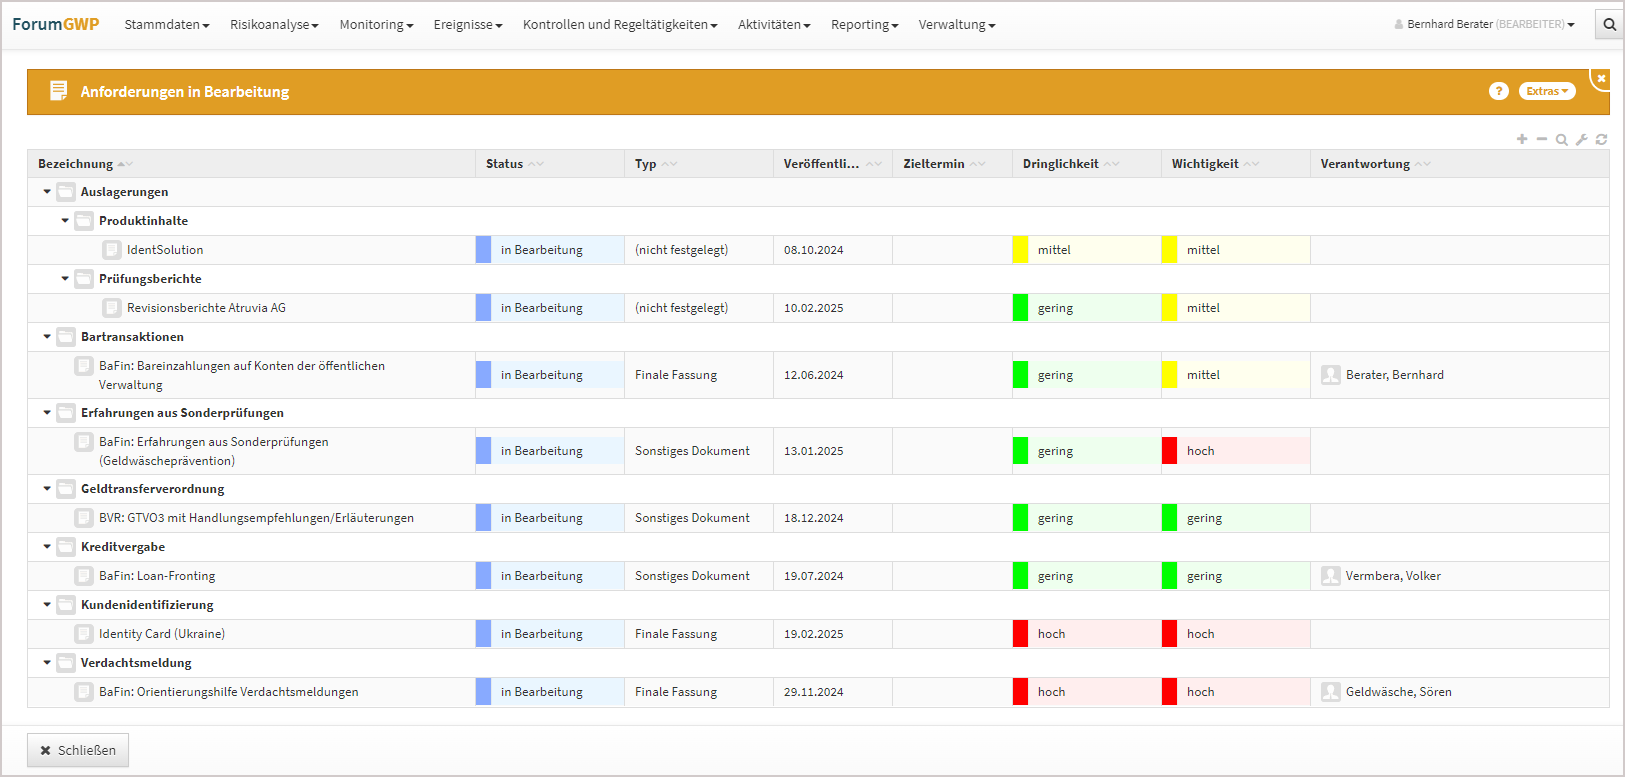The image size is (1625, 777).
Task: Open the Reporting menu
Action: click(x=864, y=24)
